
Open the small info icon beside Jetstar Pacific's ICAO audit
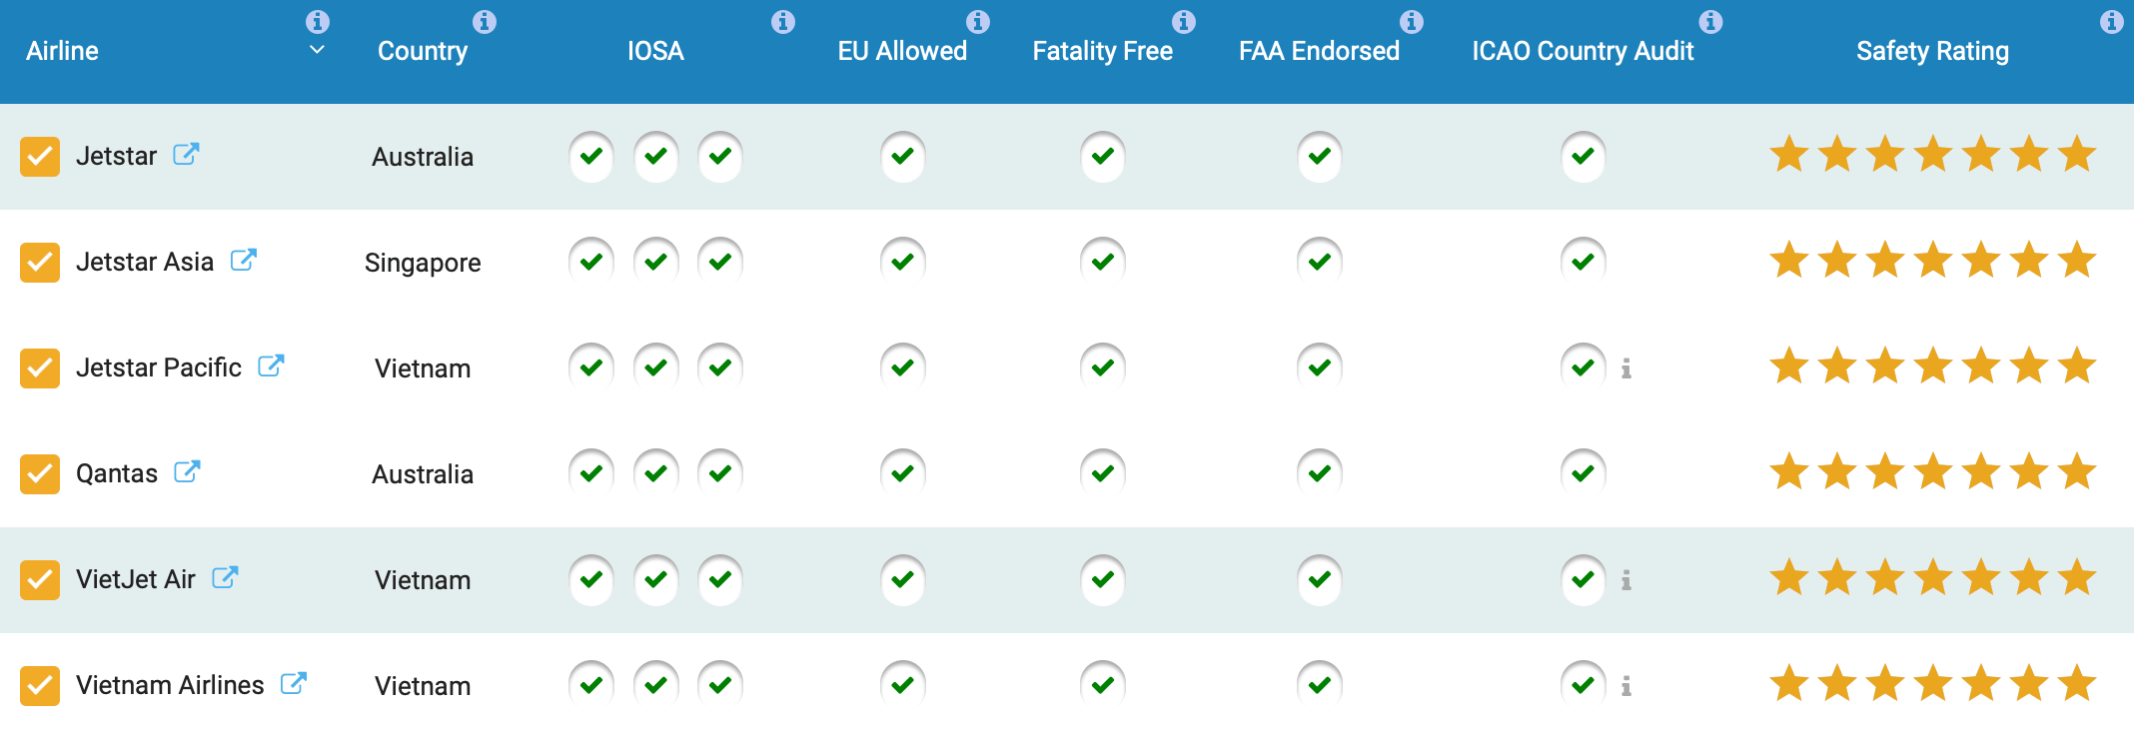coord(1628,368)
